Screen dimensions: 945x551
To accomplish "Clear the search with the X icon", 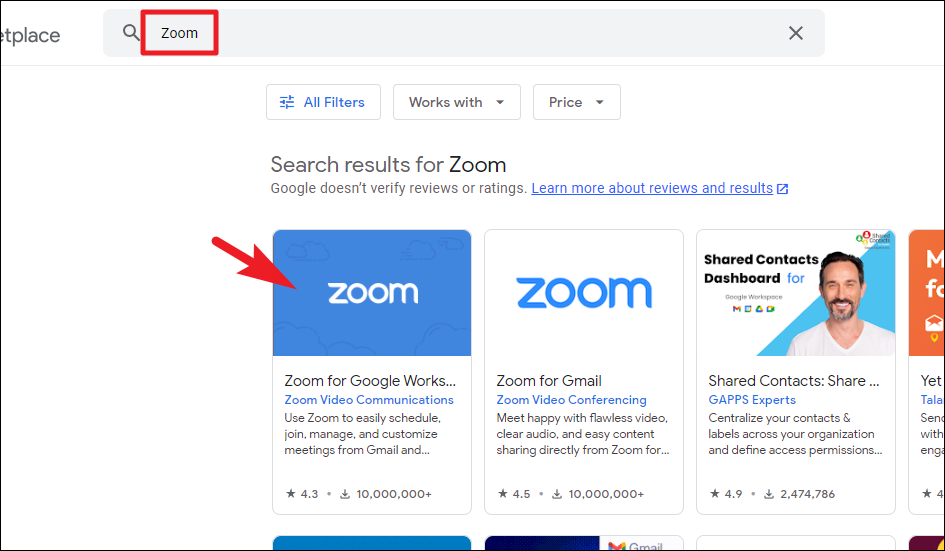I will coord(796,33).
